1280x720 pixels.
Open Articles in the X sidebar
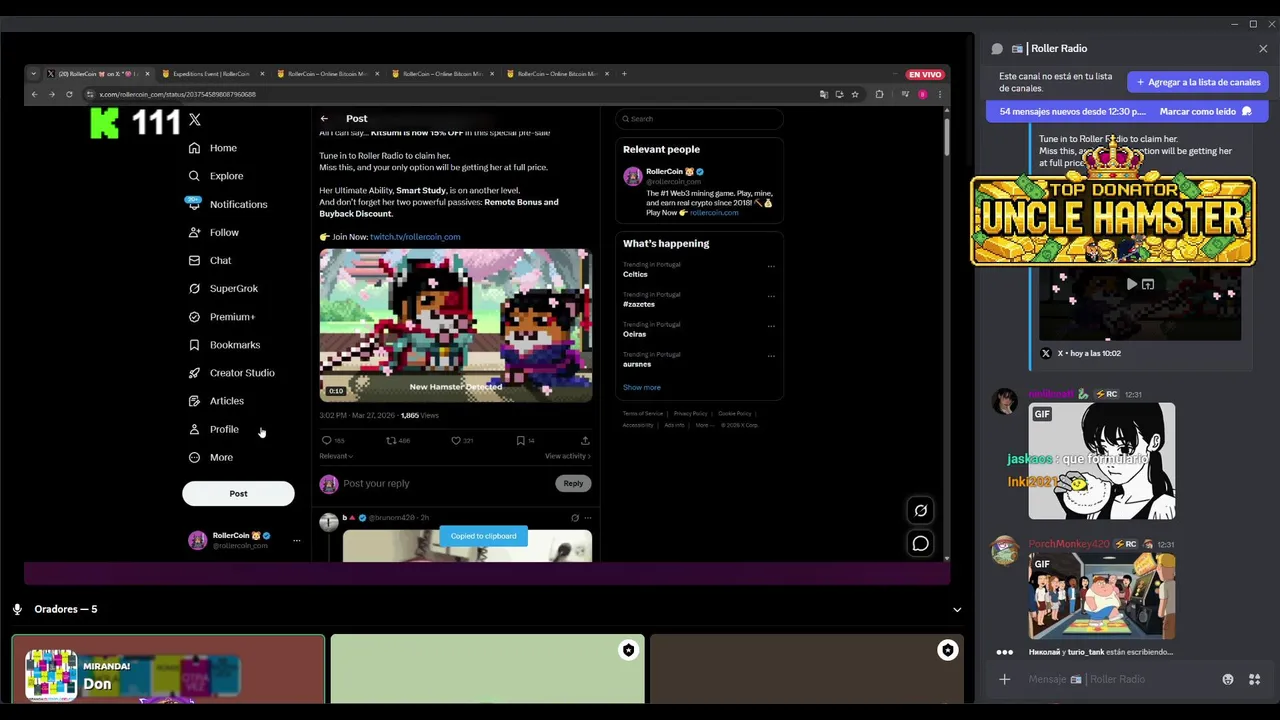216,401
